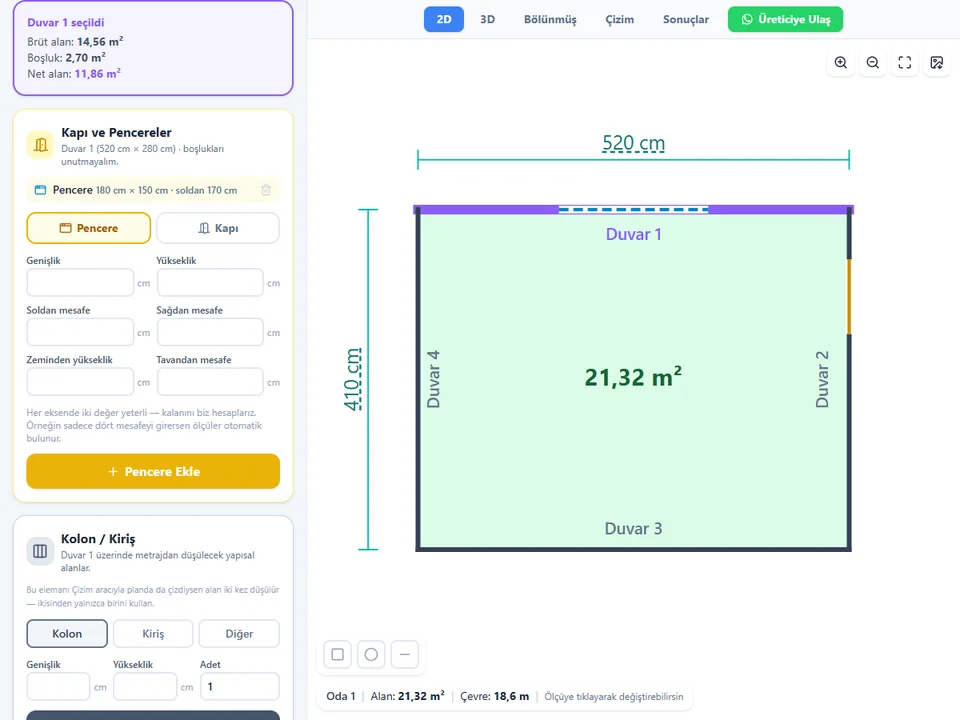Export the plan as an image
The width and height of the screenshot is (960, 720).
(937, 62)
